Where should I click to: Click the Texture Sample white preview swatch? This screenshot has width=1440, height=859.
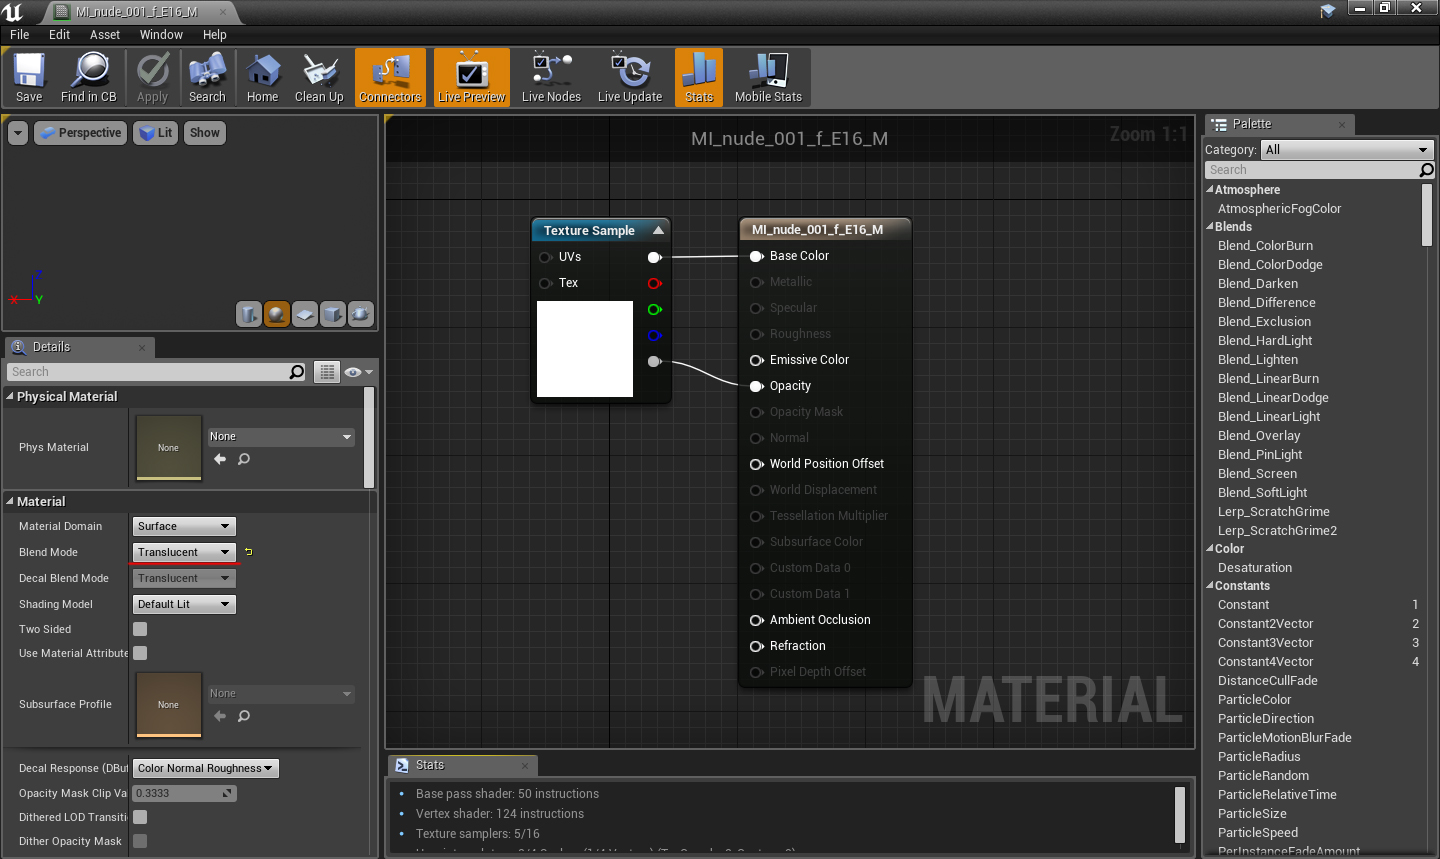[585, 349]
